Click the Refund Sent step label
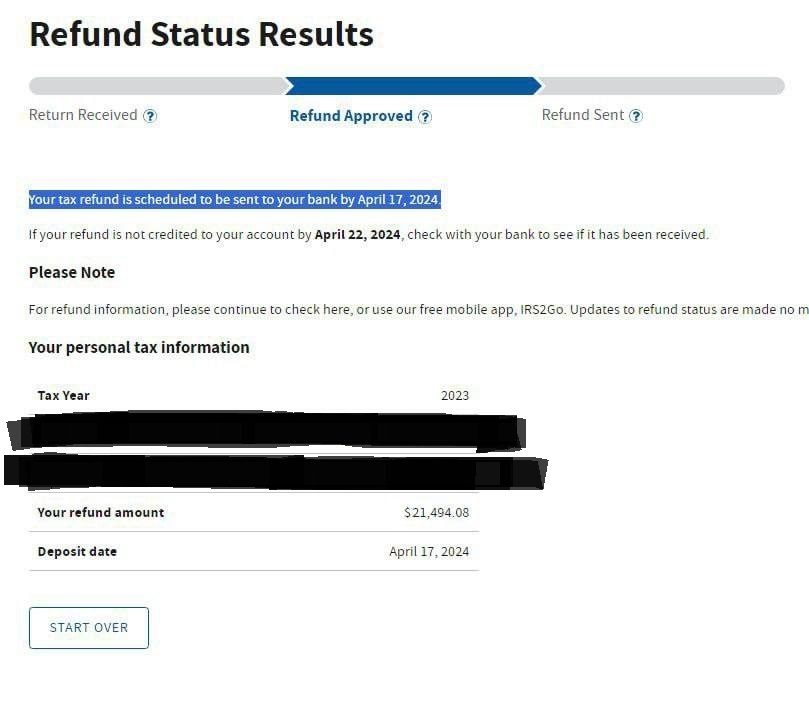809x722 pixels. tap(583, 115)
